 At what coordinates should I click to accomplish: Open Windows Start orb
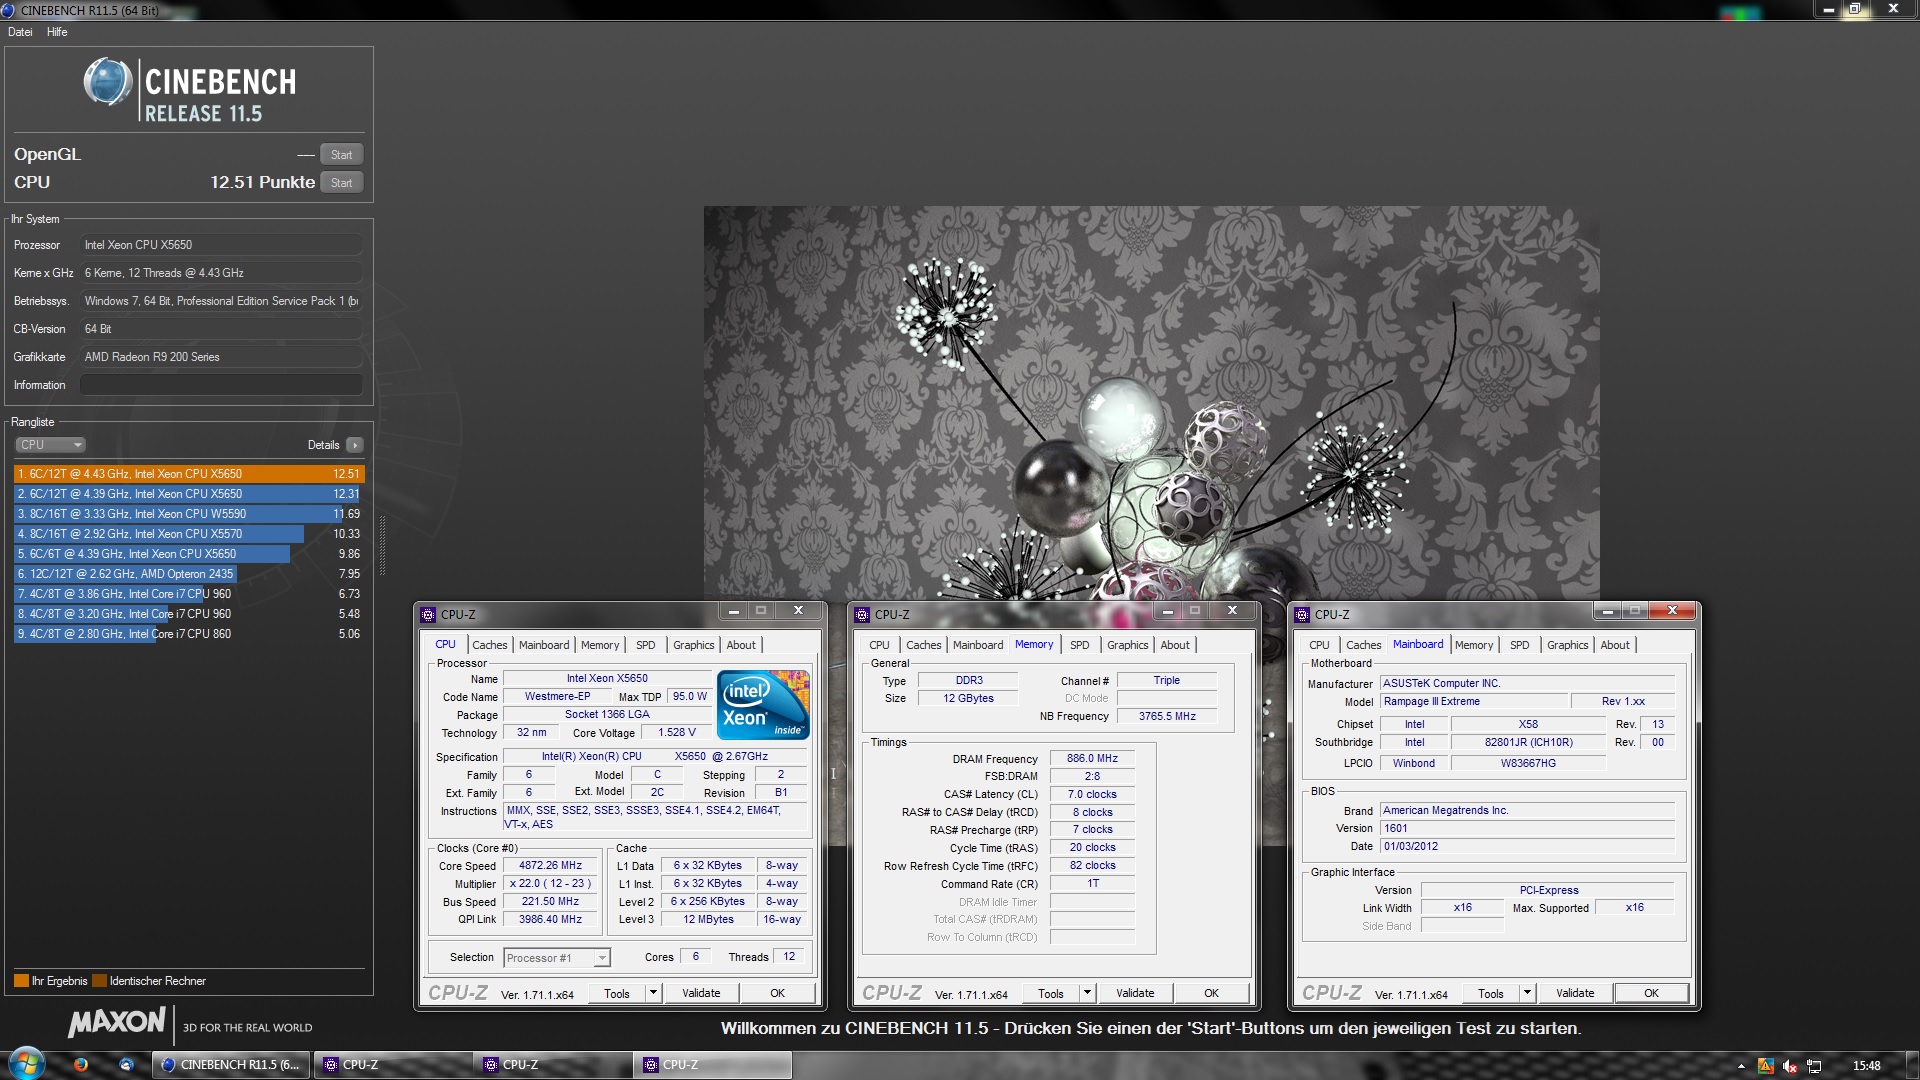point(26,1065)
